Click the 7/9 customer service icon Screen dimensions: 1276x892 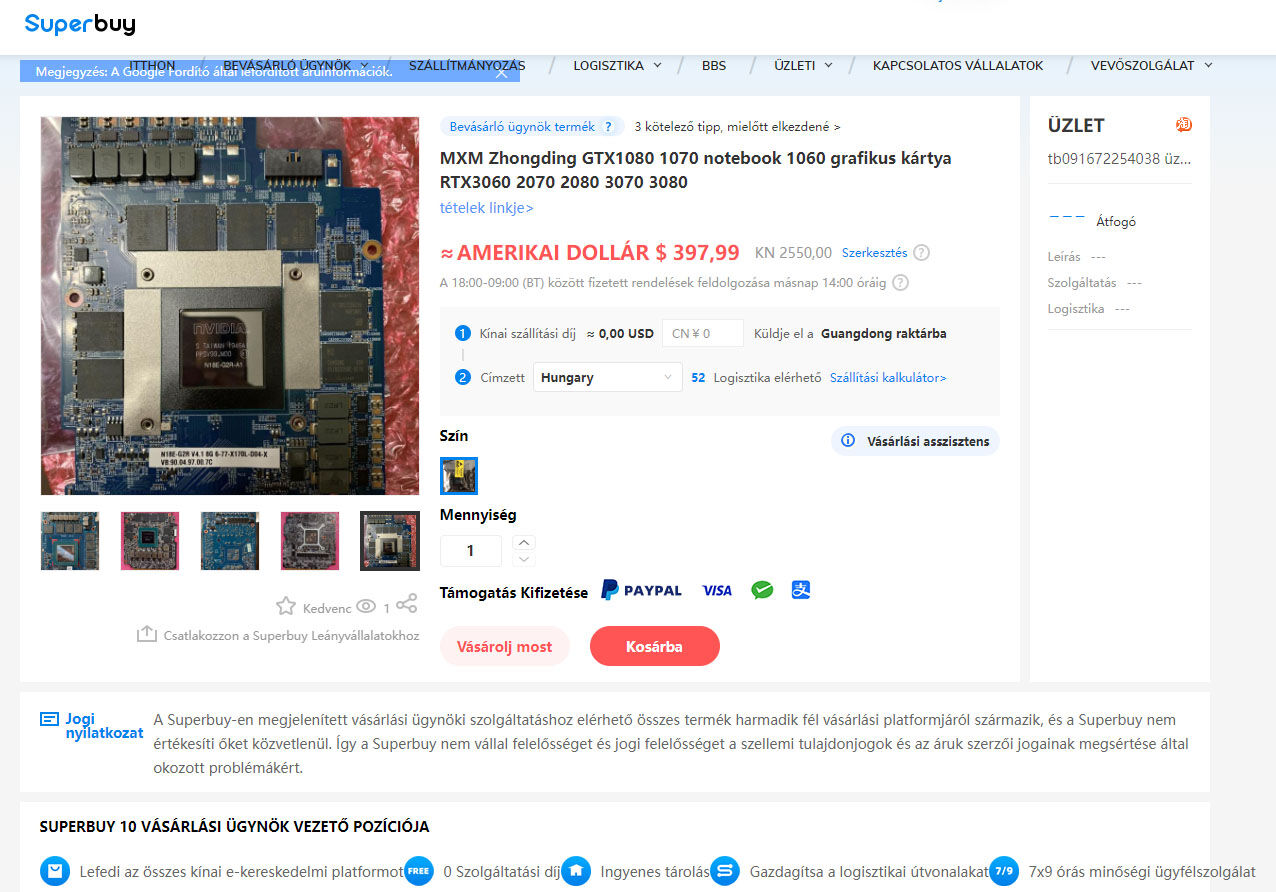tap(1004, 871)
